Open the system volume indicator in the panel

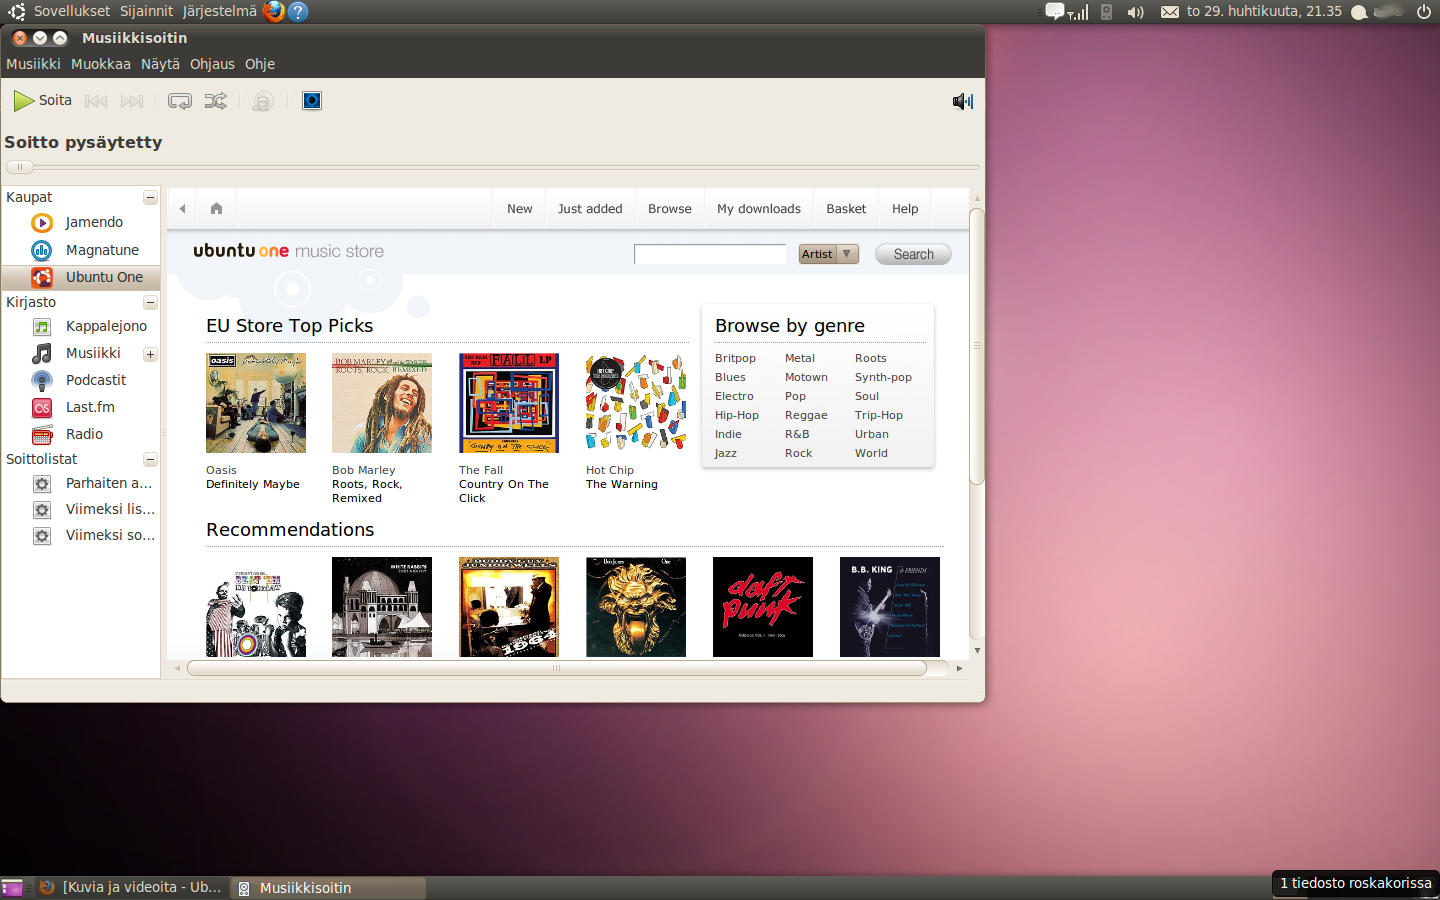coord(1135,12)
